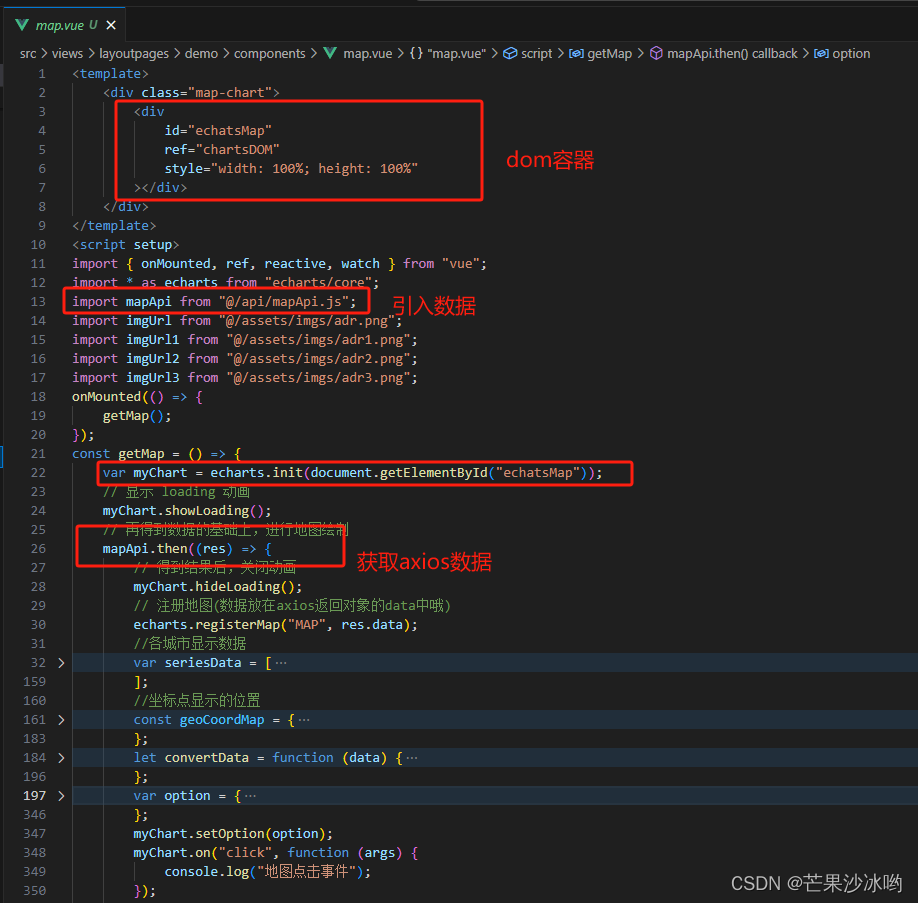Expand folded geoCoordMap at line 161
Viewport: 918px width, 903px height.
tap(61, 720)
